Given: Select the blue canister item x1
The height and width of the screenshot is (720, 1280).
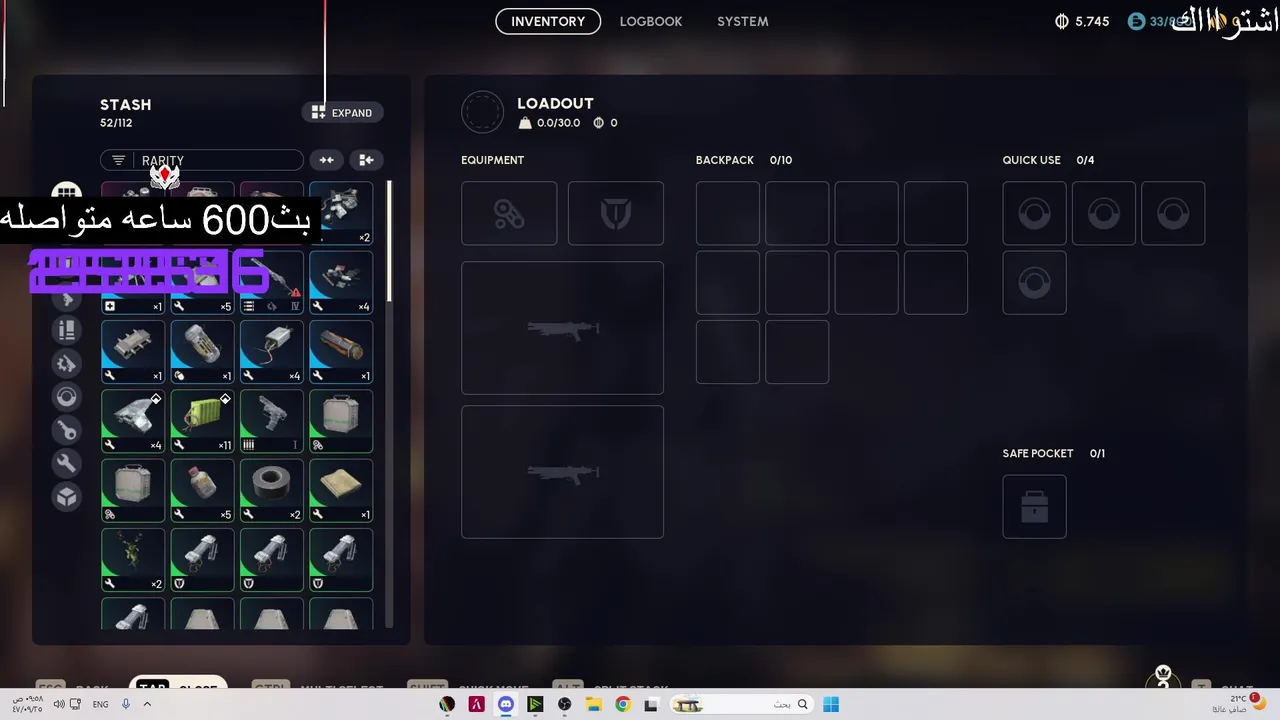Looking at the screenshot, I should tap(202, 351).
